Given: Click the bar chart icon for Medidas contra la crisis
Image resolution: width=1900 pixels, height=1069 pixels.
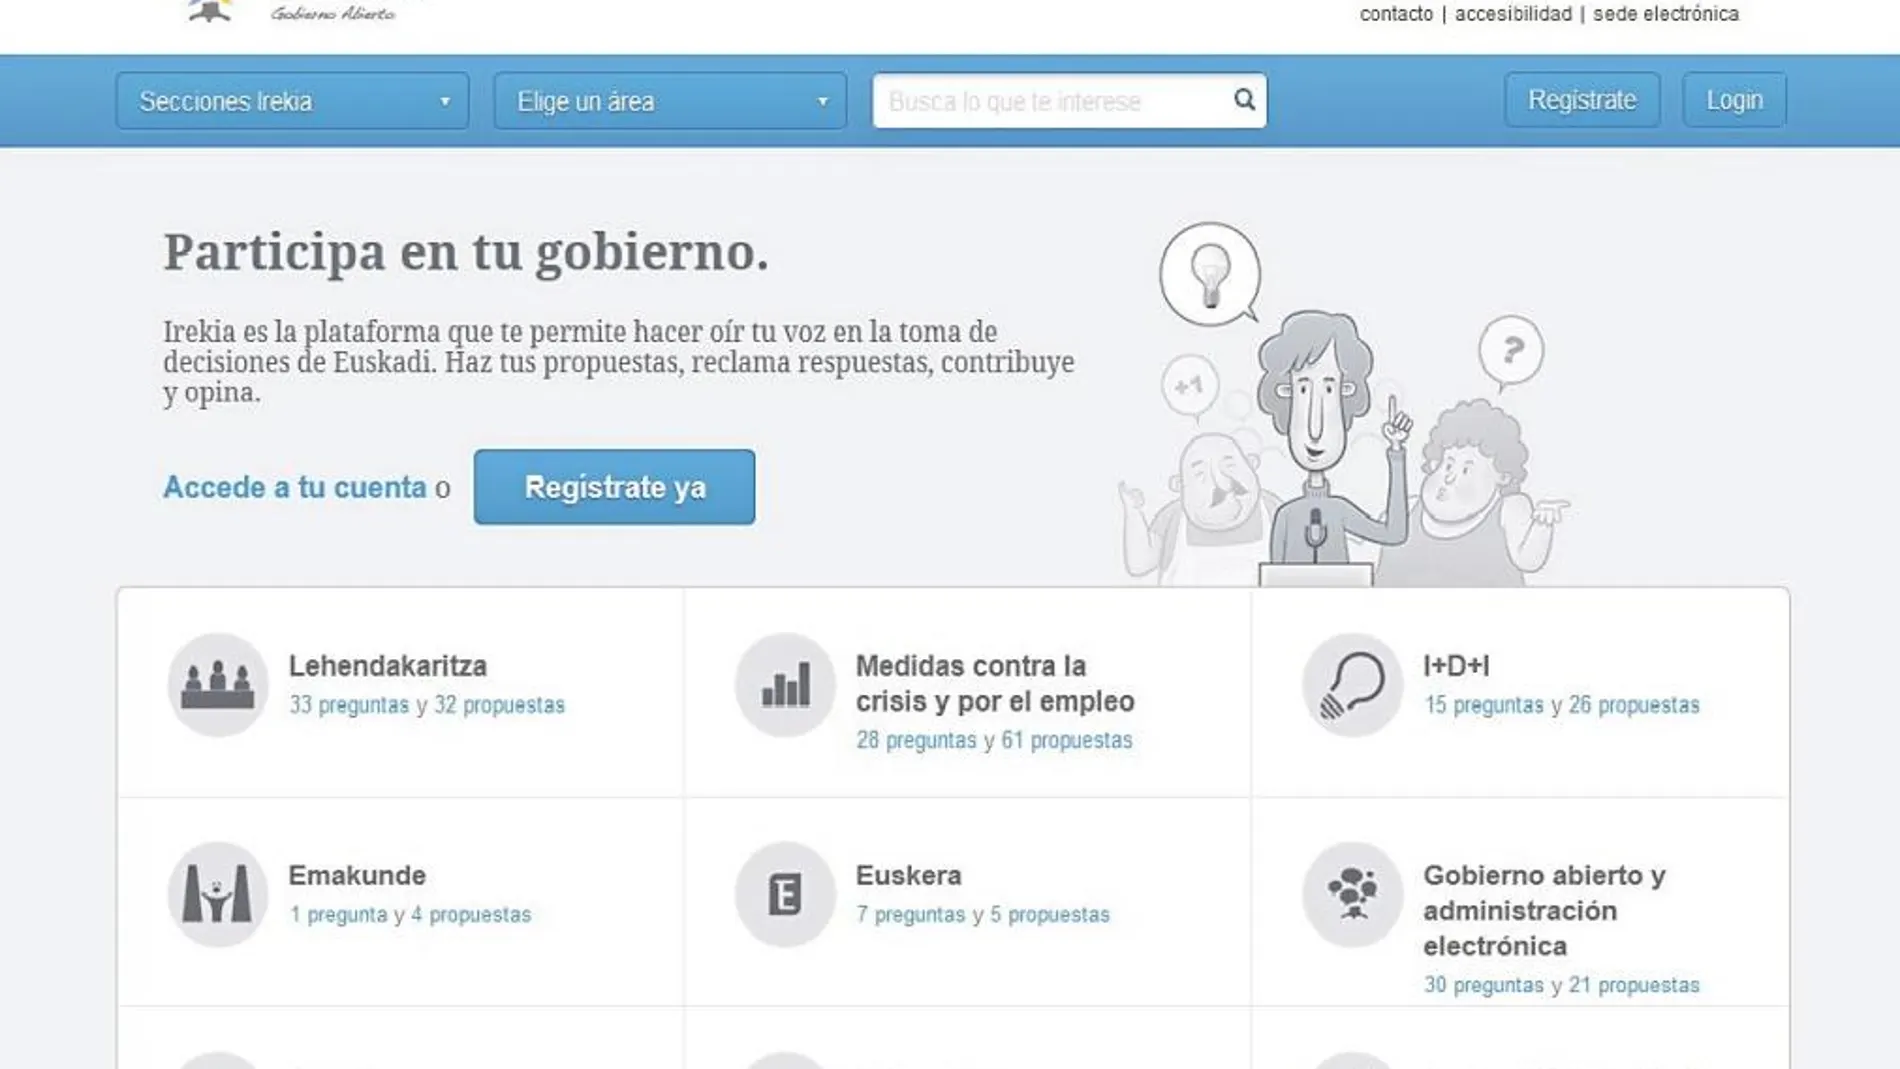Looking at the screenshot, I should coord(785,685).
